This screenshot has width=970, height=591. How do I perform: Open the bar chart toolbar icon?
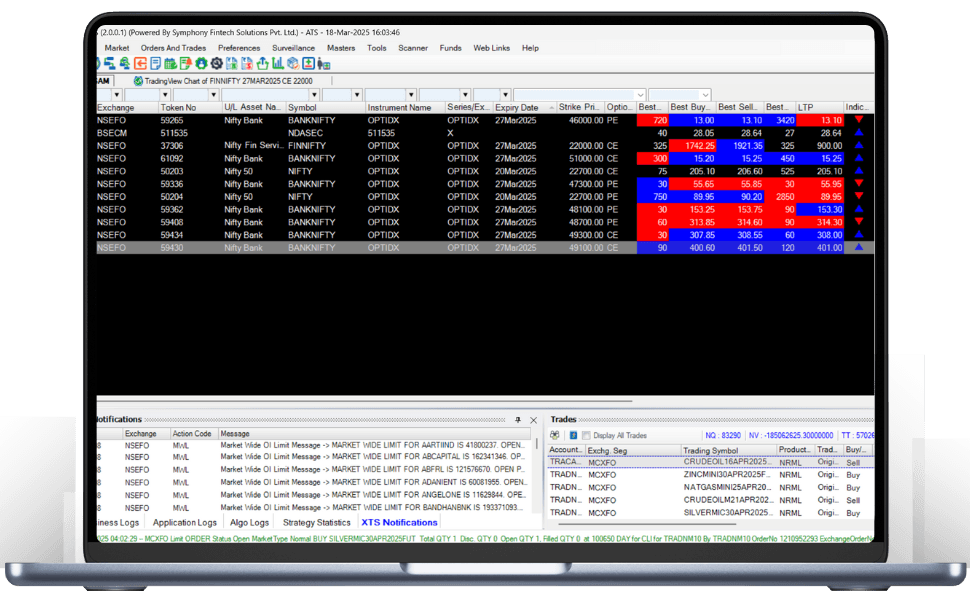277,64
